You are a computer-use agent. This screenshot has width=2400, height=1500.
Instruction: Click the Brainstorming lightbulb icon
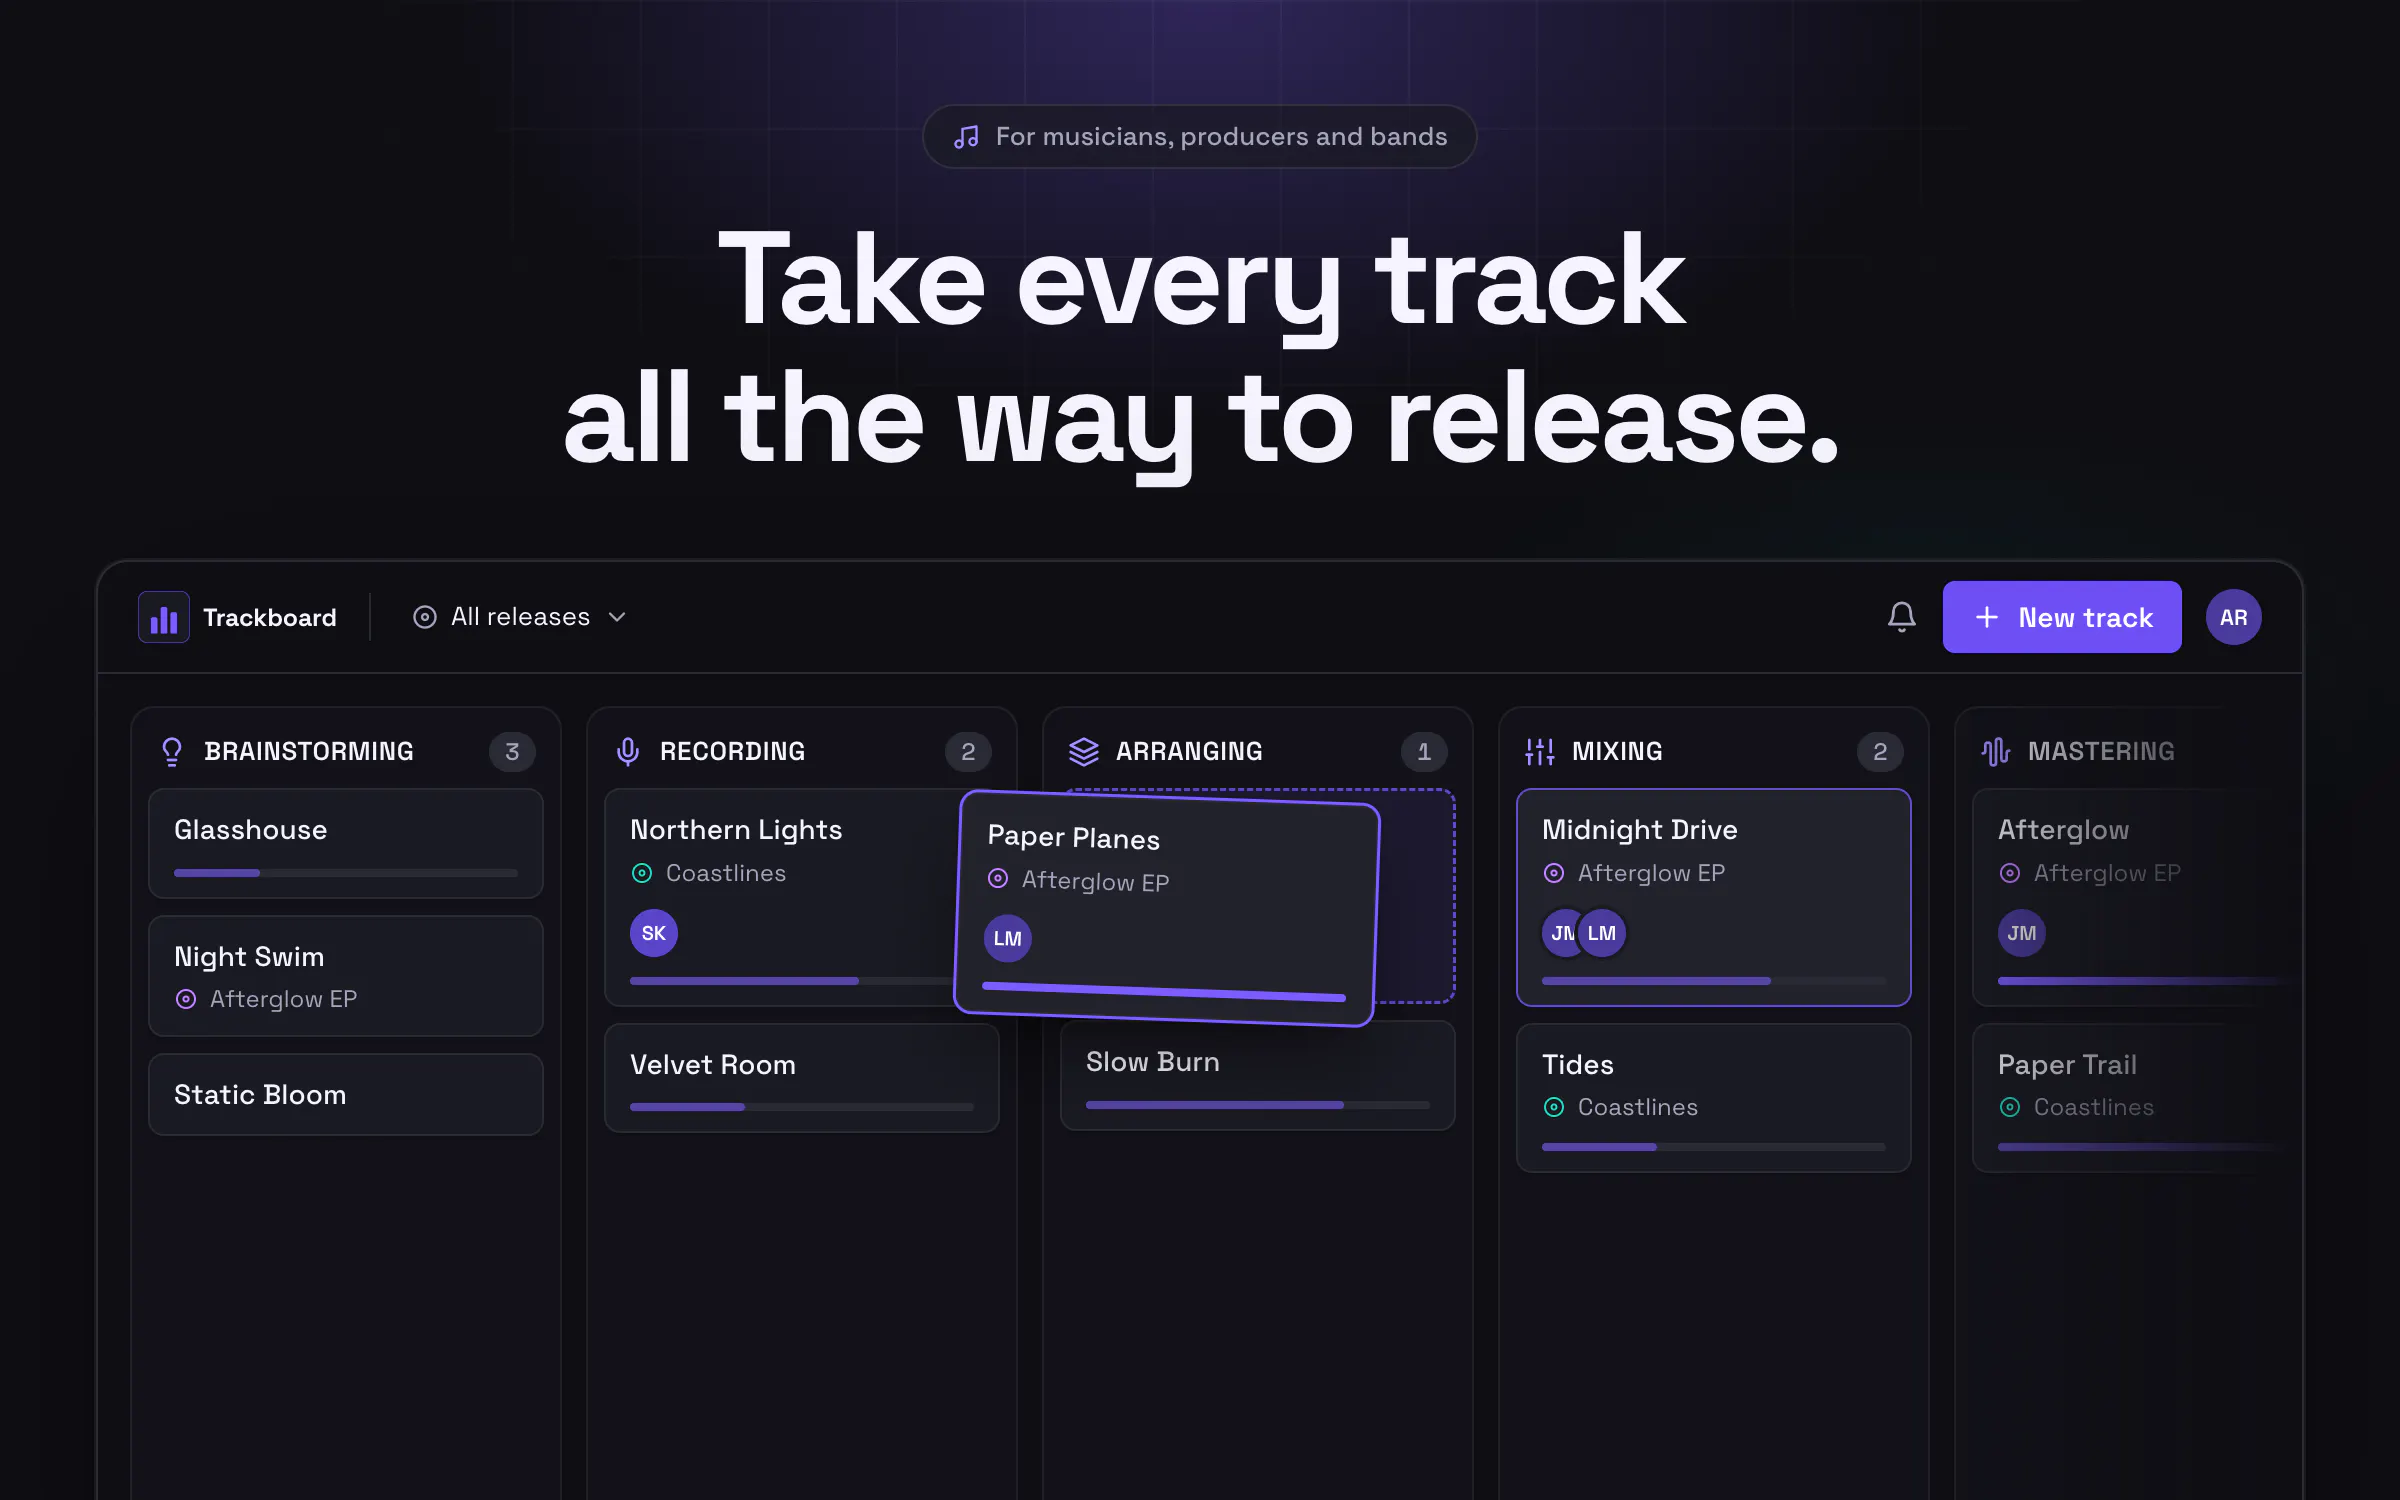coord(172,751)
